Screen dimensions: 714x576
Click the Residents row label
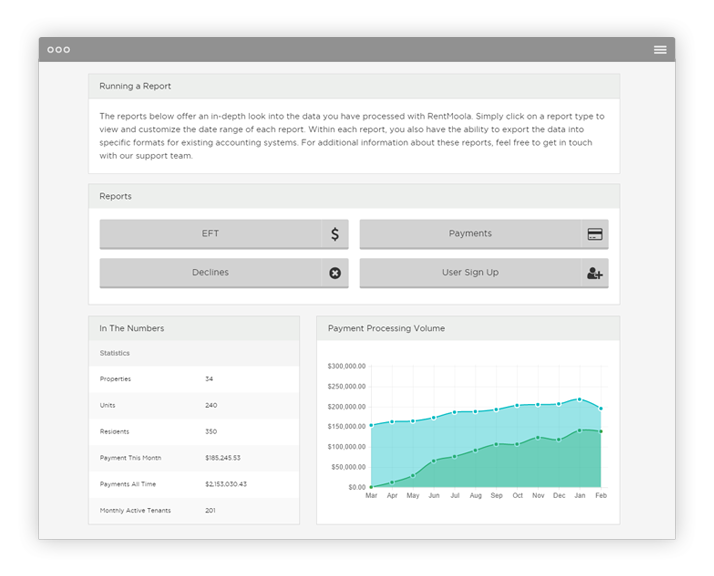114,431
